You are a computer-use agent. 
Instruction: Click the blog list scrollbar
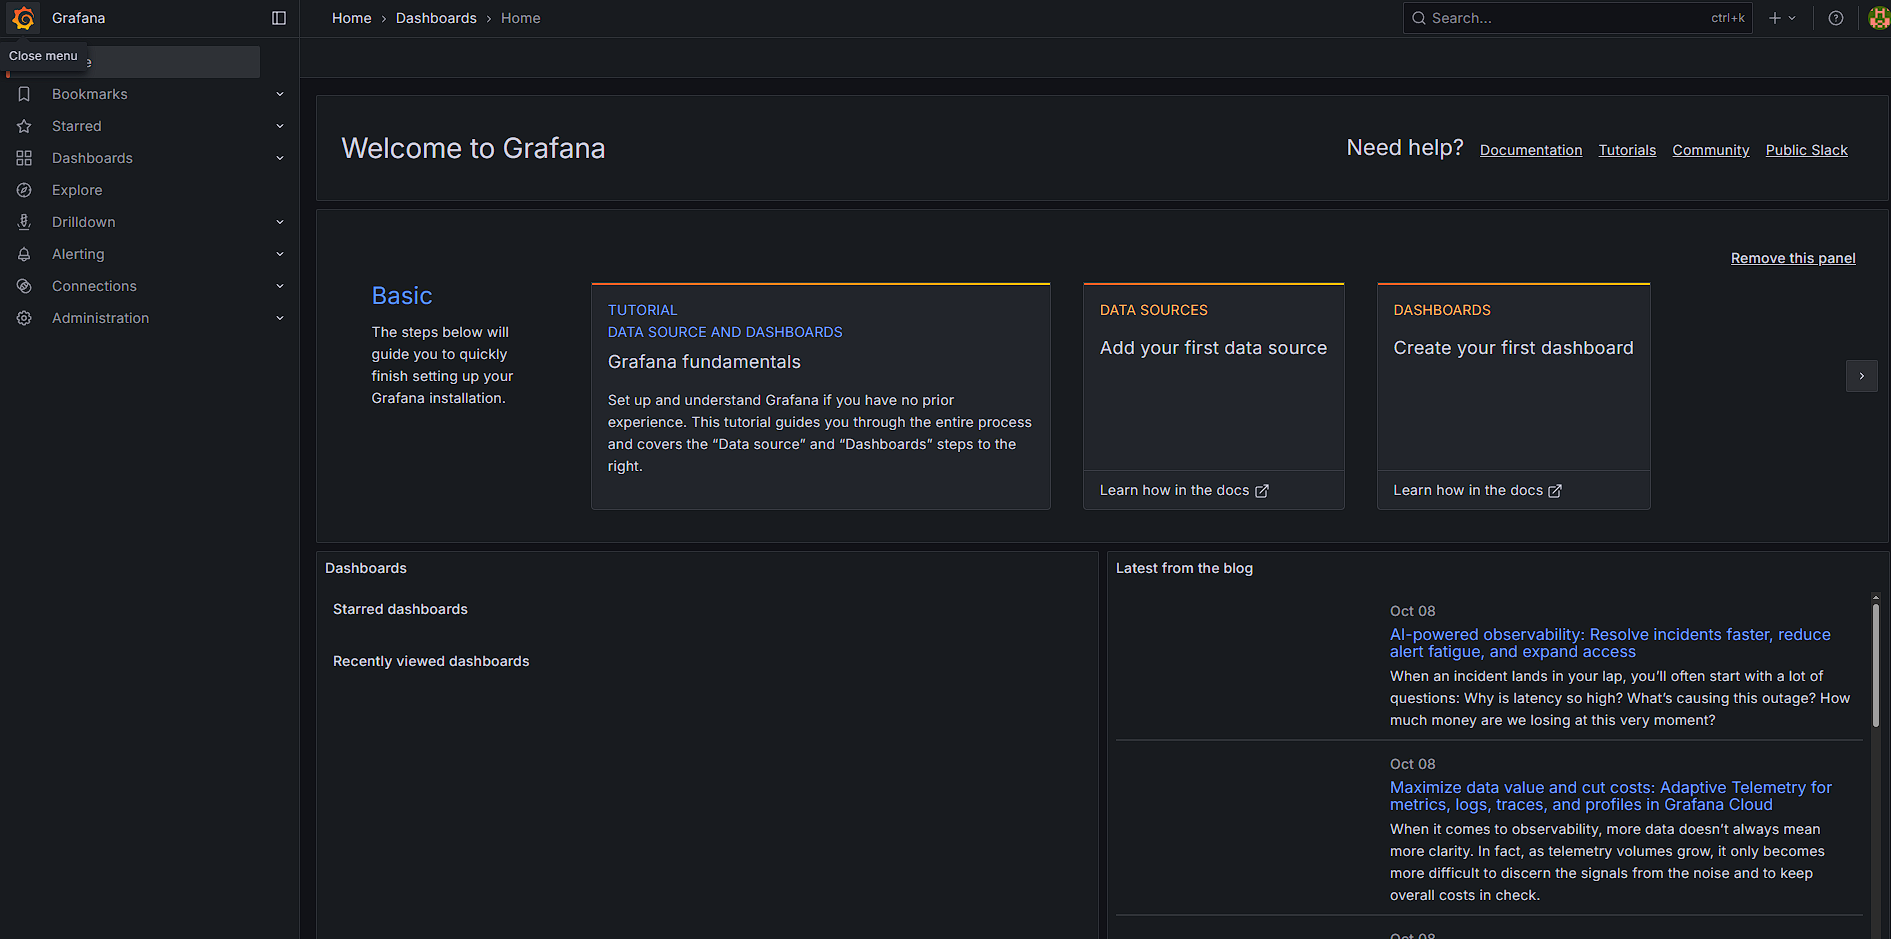click(x=1875, y=665)
